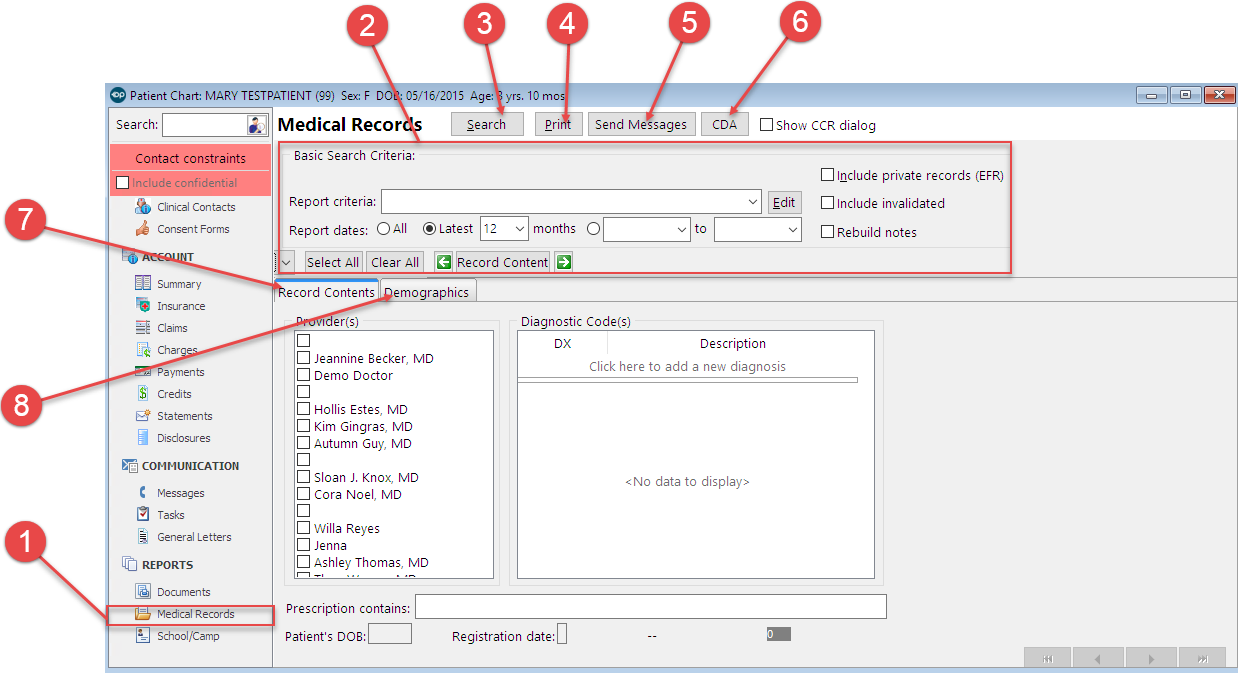Click Select All button
The width and height of the screenshot is (1238, 673).
333,262
